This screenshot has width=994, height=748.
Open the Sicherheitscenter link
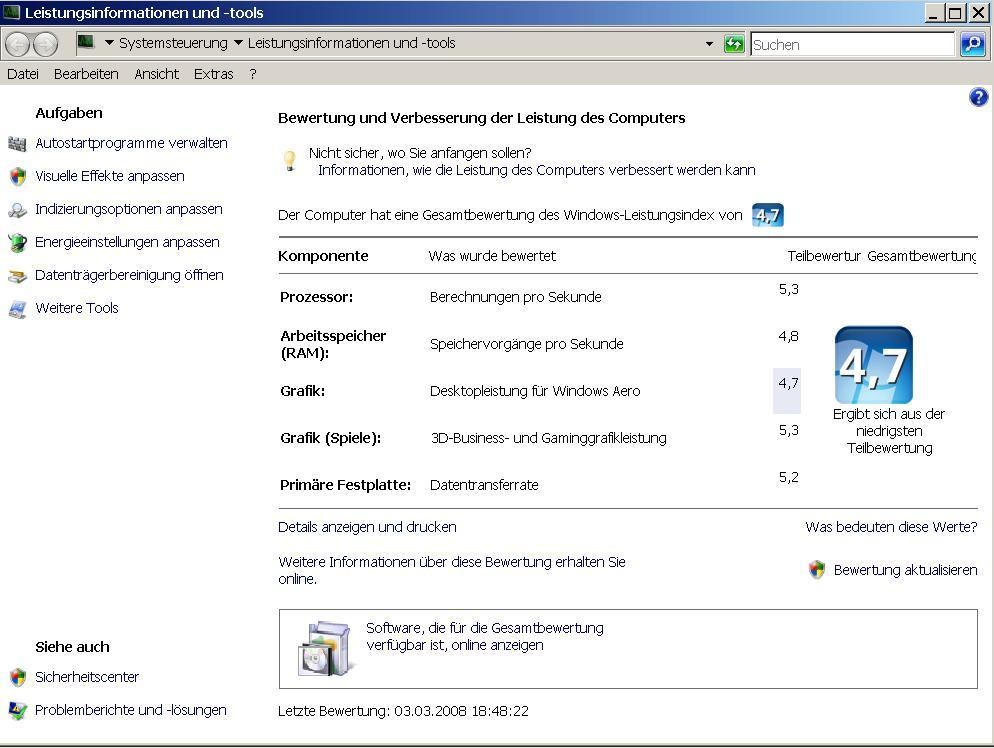87,677
